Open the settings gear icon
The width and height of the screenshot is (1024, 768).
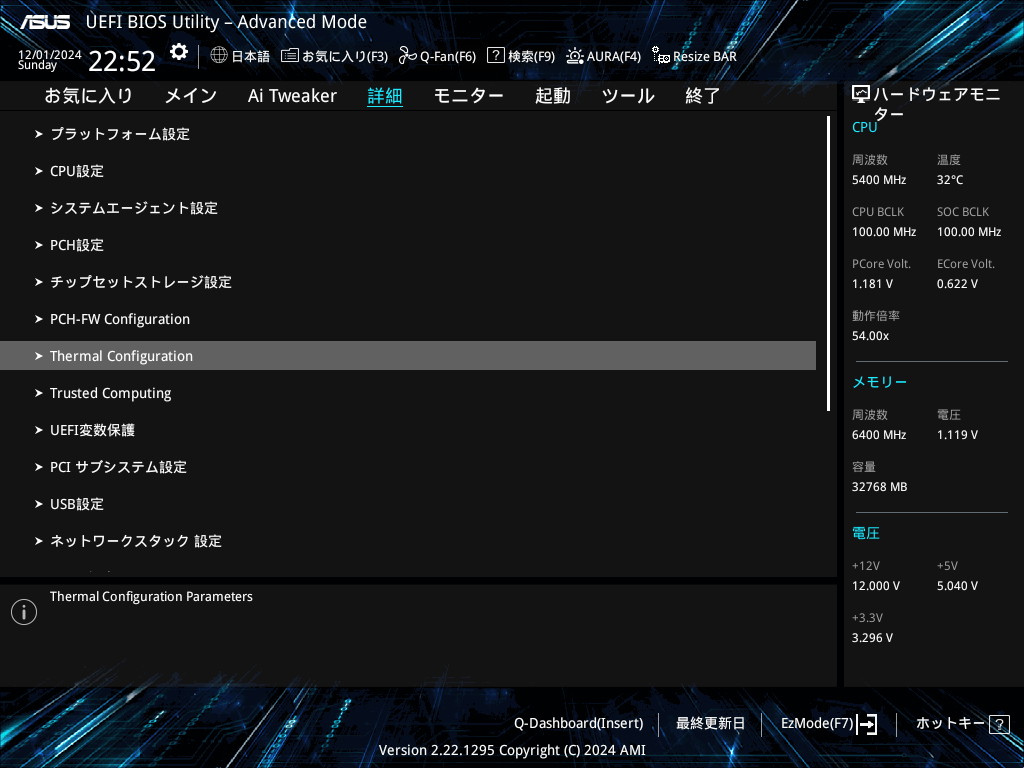(x=178, y=52)
